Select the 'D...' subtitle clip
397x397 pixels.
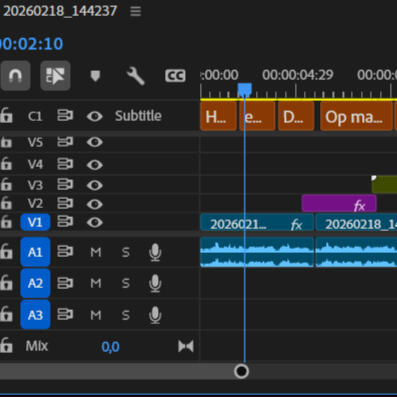pos(296,116)
